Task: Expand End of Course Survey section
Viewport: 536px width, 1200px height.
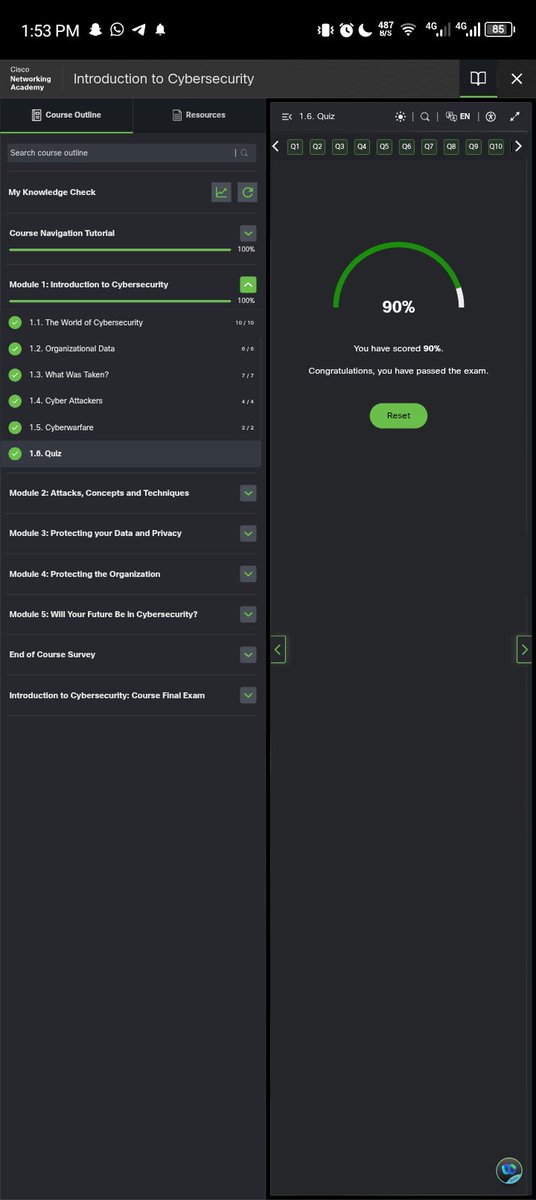Action: pyautogui.click(x=248, y=654)
